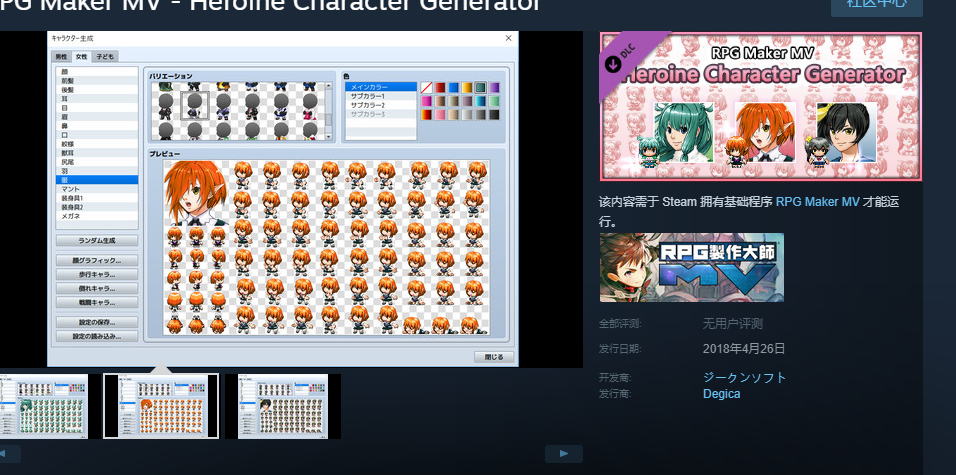Open the ジークンソフト developer link
The height and width of the screenshot is (475, 956).
pyautogui.click(x=744, y=377)
